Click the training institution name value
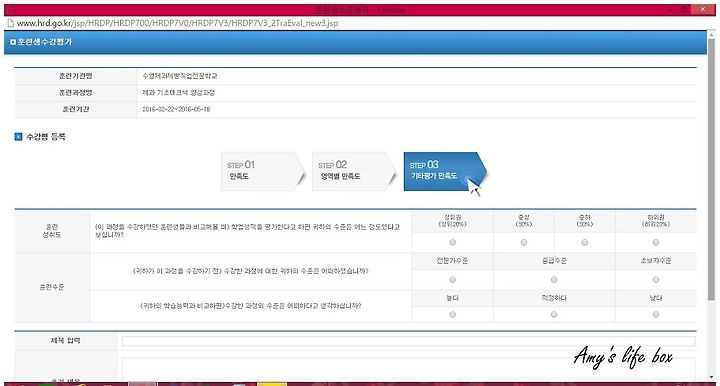720x386 pixels. tap(180, 76)
